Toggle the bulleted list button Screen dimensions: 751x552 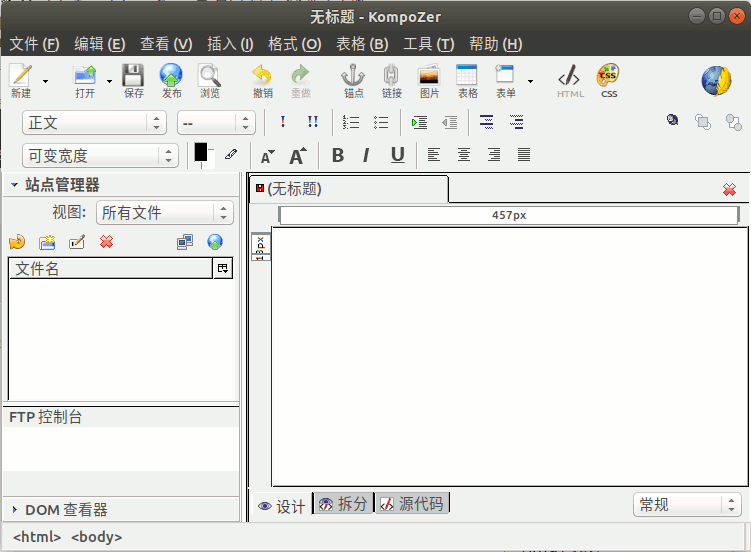[x=381, y=122]
